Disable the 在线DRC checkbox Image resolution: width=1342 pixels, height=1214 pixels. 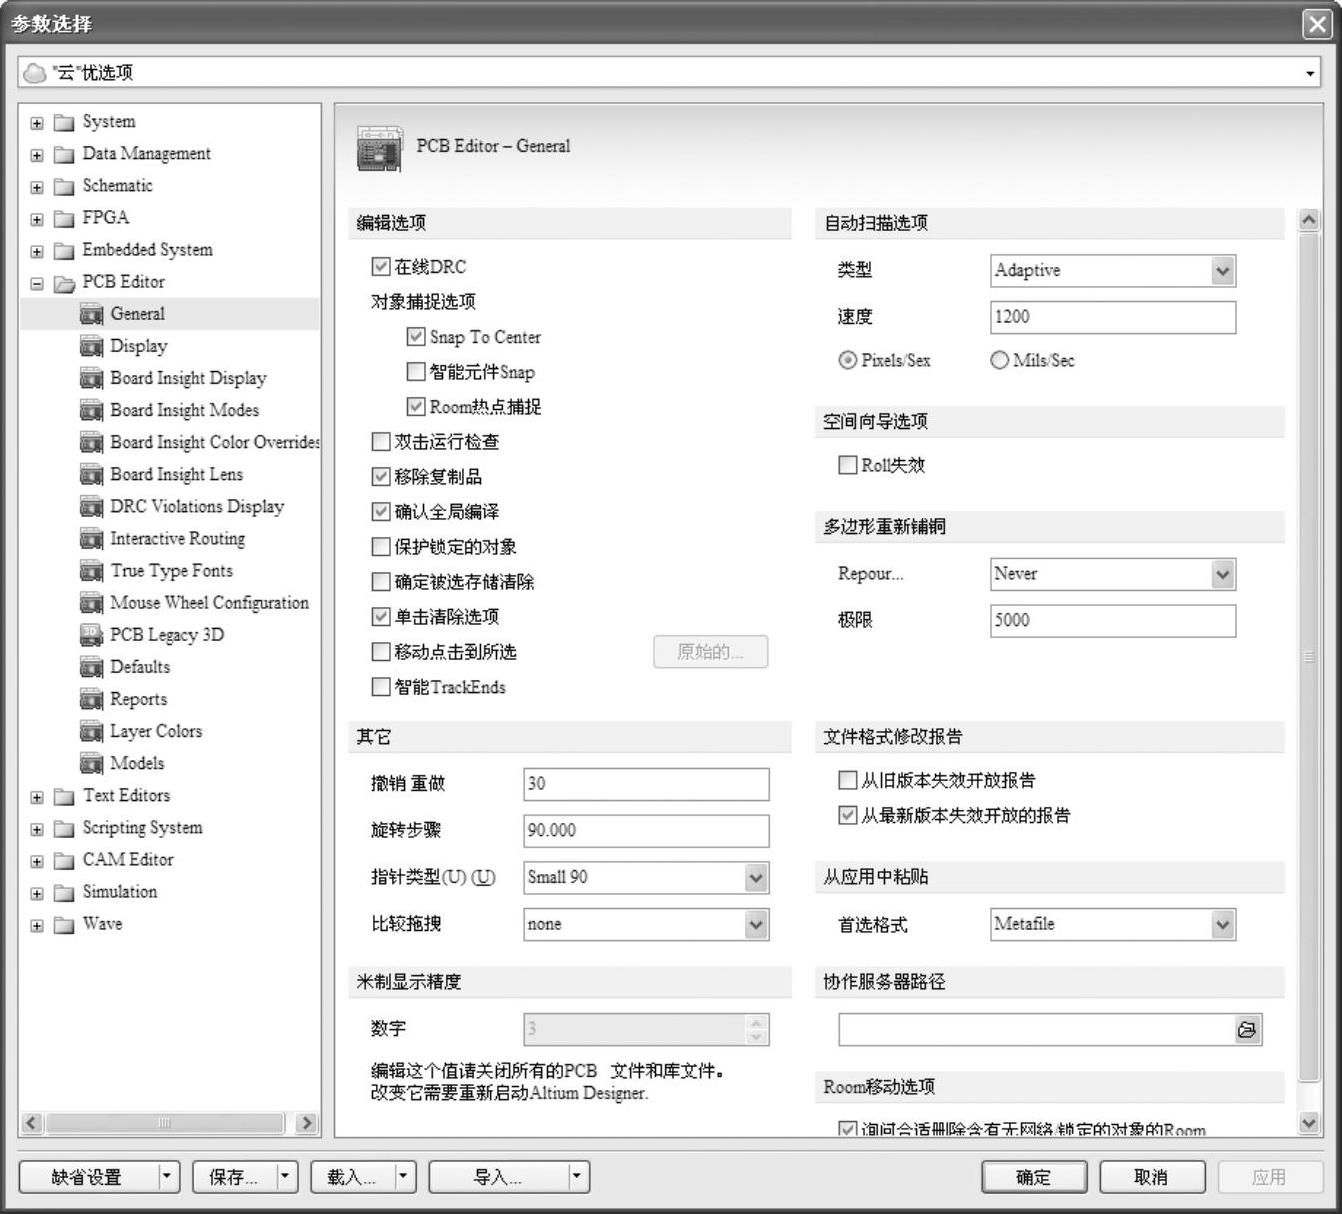click(381, 267)
